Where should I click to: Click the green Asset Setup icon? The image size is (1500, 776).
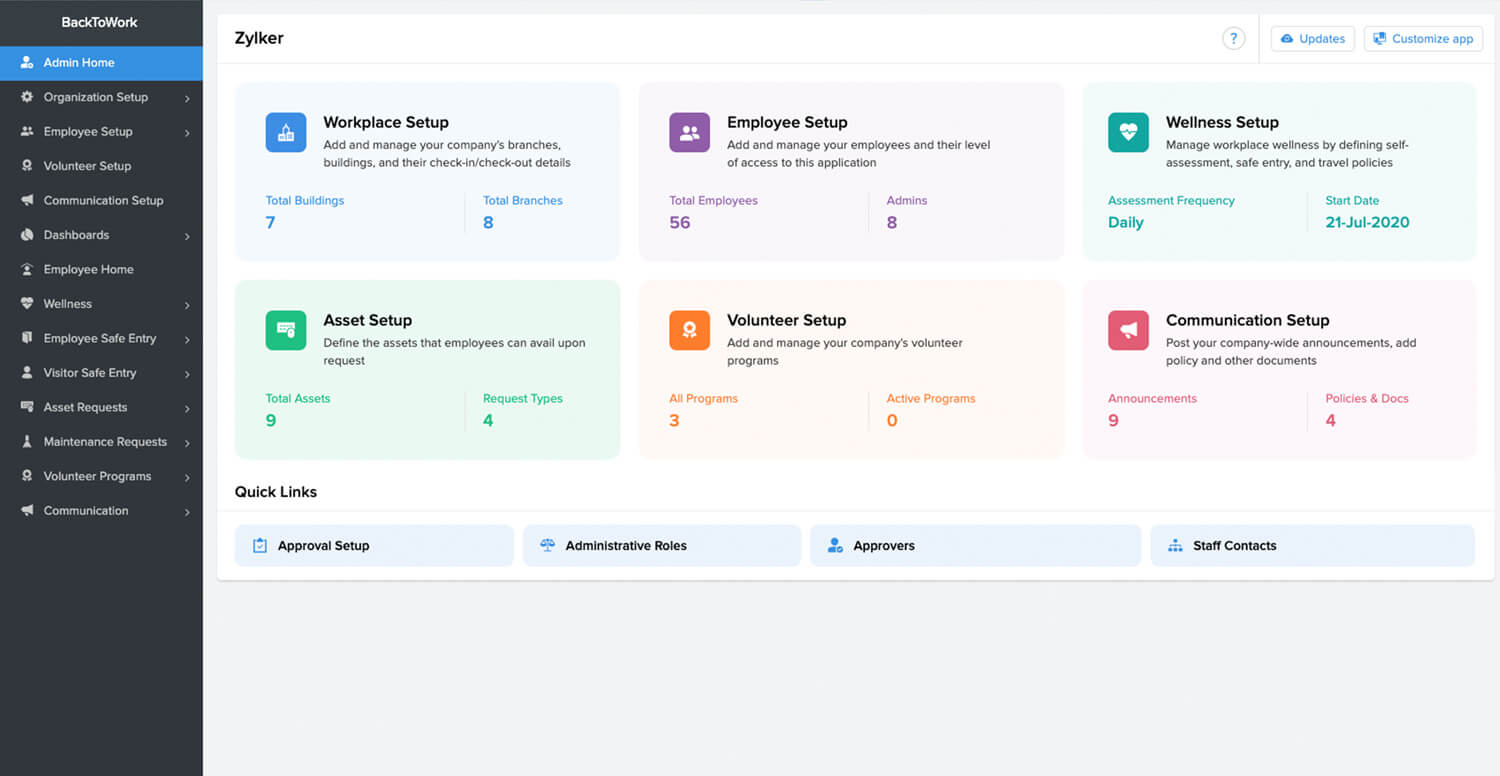click(x=286, y=330)
